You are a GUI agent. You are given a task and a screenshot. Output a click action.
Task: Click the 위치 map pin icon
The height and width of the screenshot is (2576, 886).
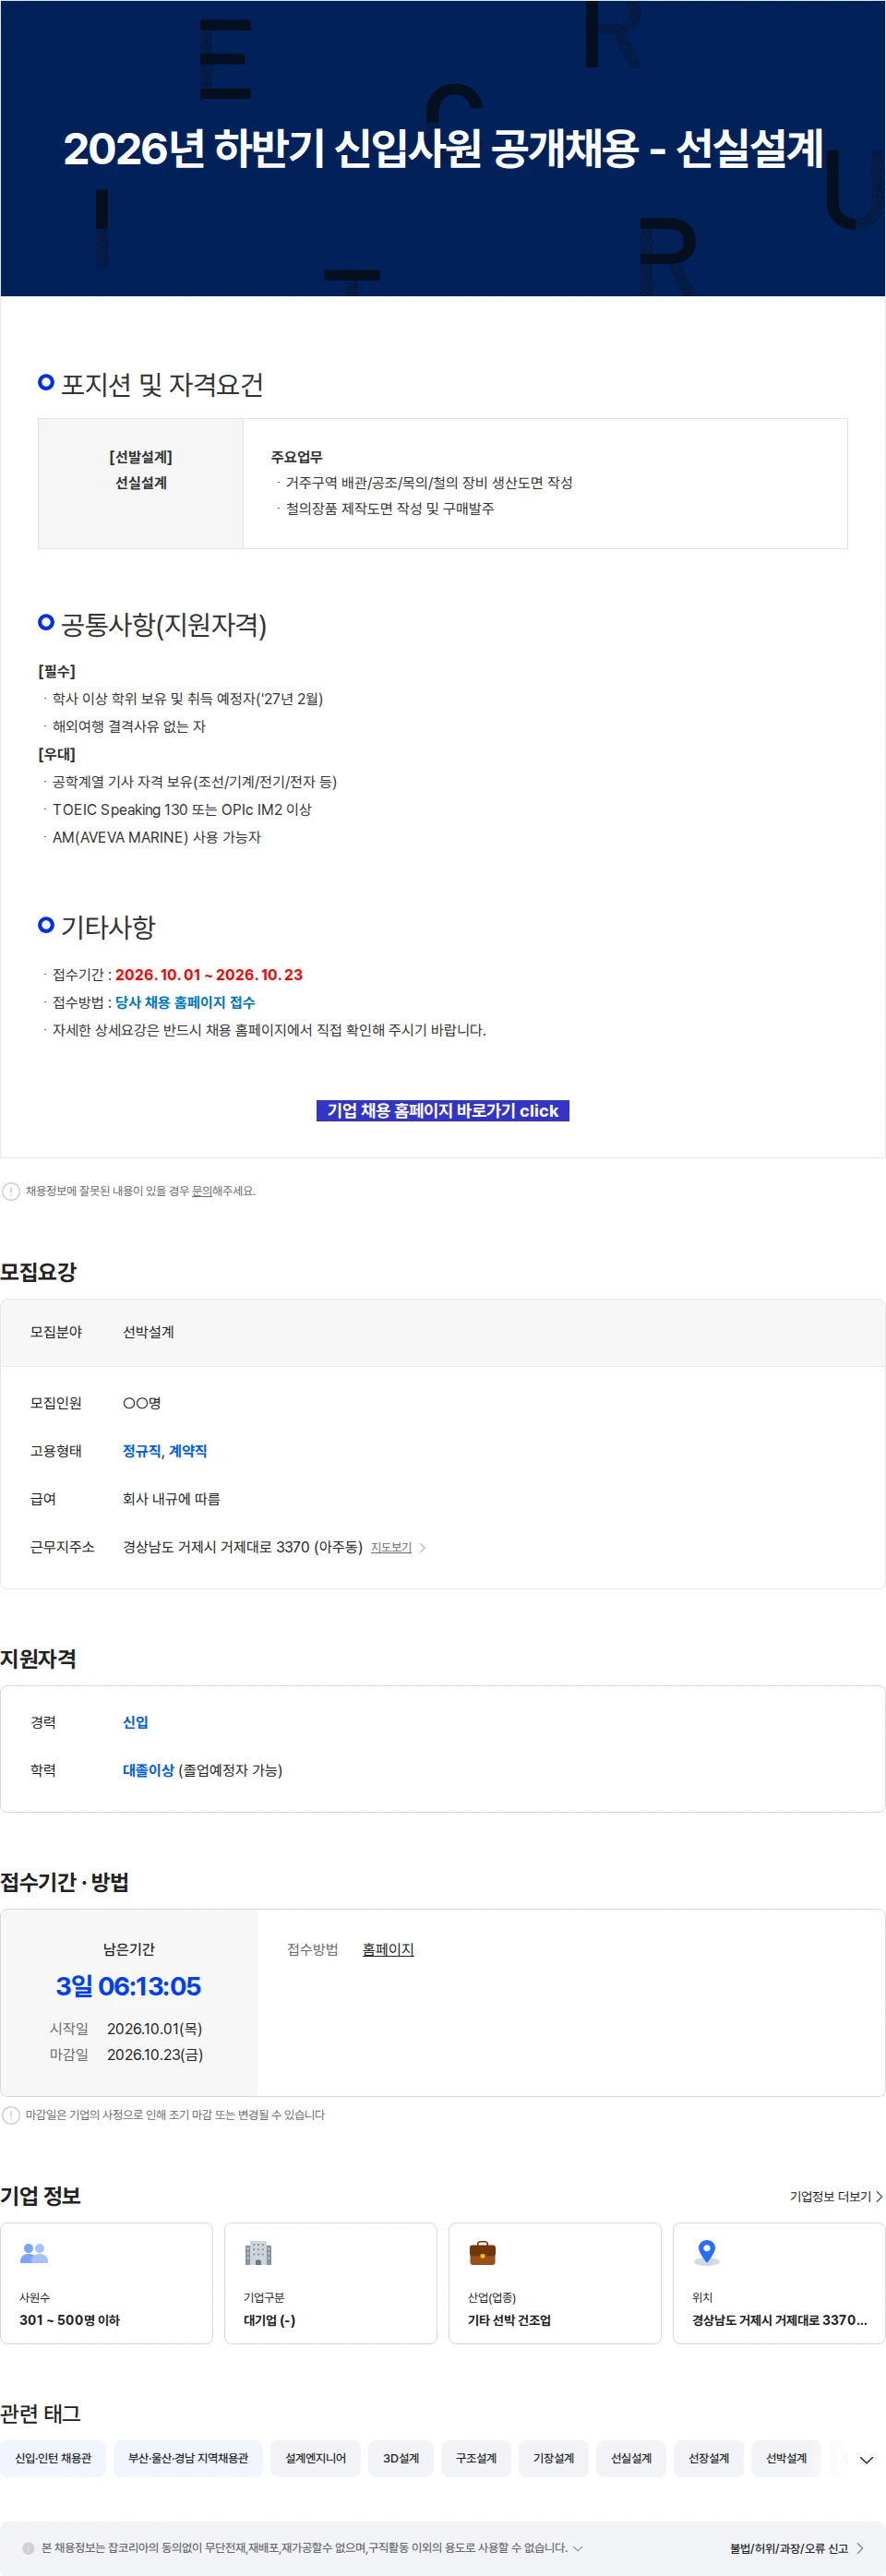[707, 2252]
